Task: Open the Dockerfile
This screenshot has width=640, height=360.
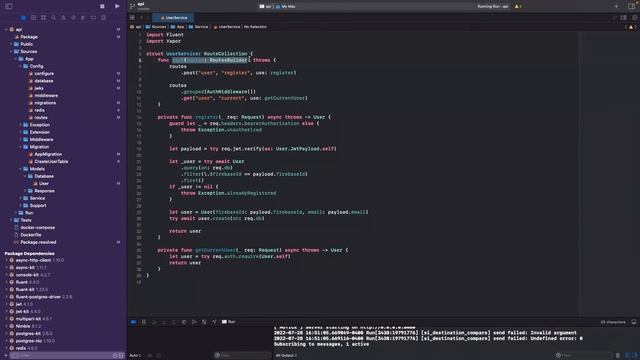Action: (x=31, y=235)
